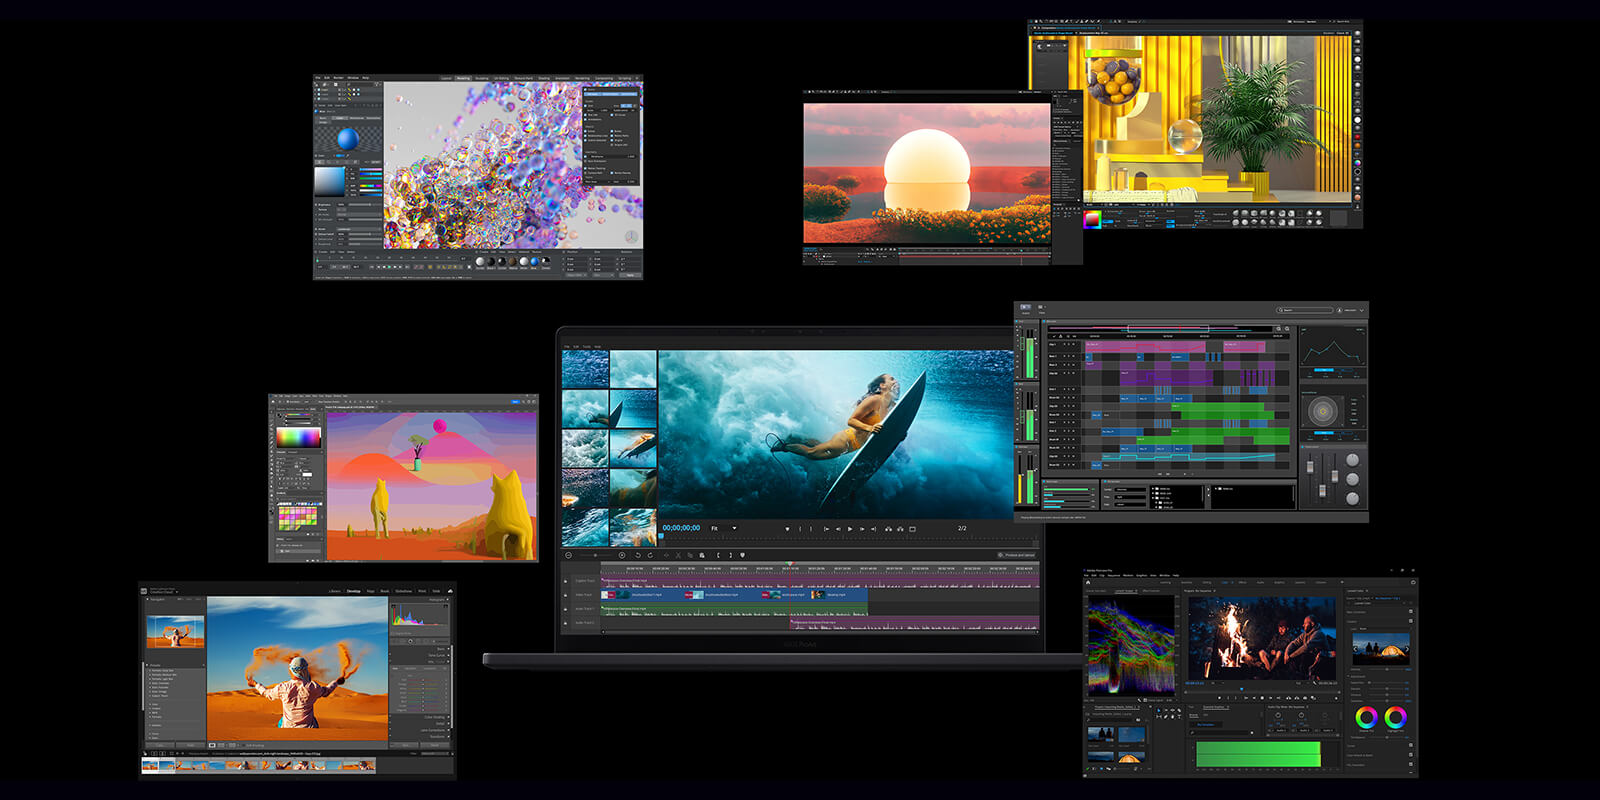The width and height of the screenshot is (1600, 800).
Task: Click the 00;00;00;00 timecode in laptop editor
Action: 681,528
